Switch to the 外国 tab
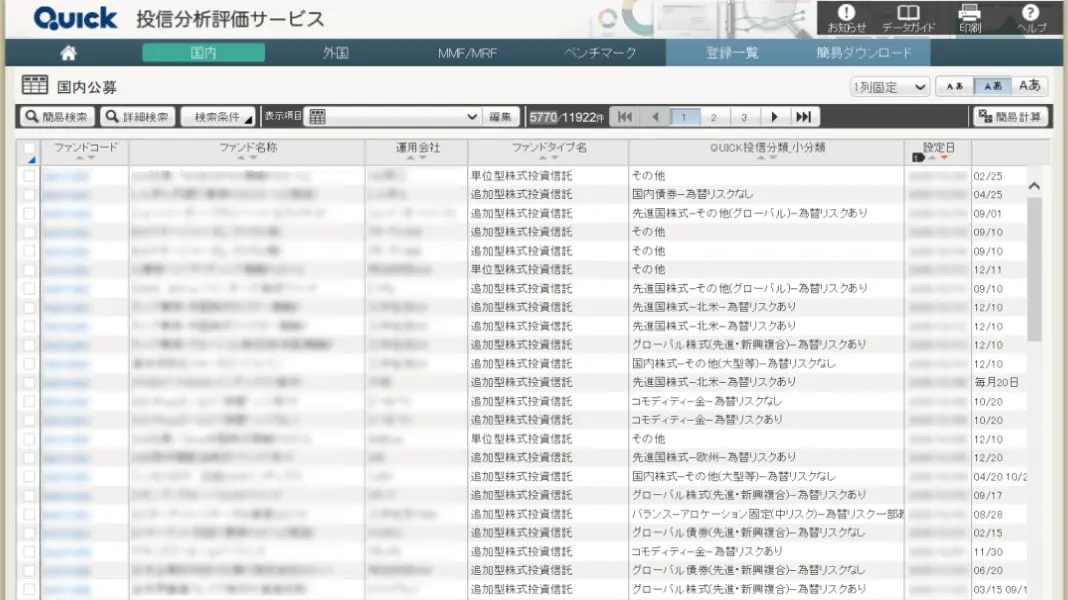This screenshot has height=600, width=1068. click(335, 53)
